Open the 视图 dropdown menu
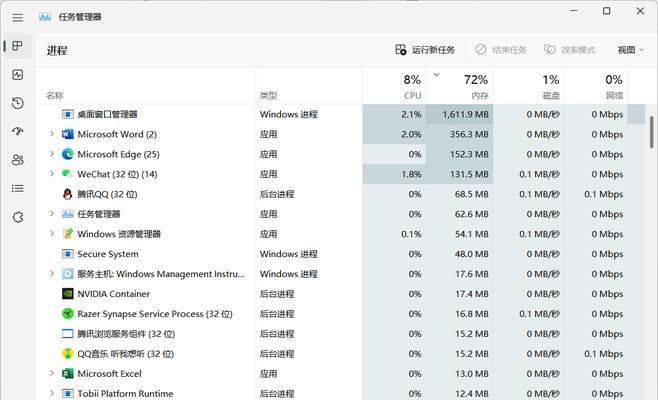The width and height of the screenshot is (658, 400). [630, 50]
